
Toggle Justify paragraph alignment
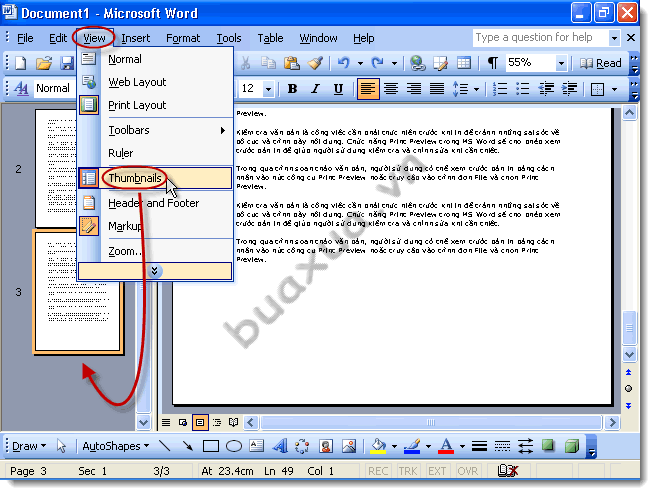[x=437, y=89]
